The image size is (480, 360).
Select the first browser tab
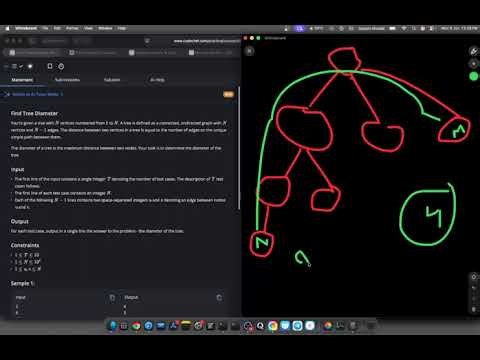[33, 53]
